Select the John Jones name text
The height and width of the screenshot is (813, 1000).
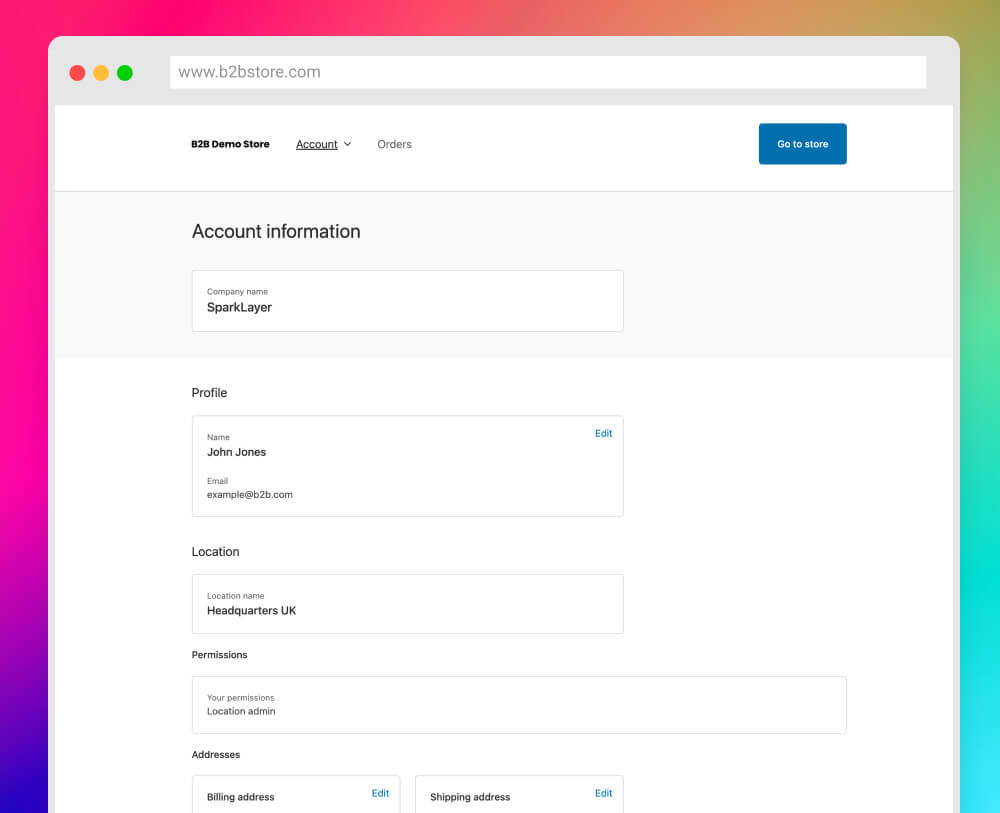point(236,452)
